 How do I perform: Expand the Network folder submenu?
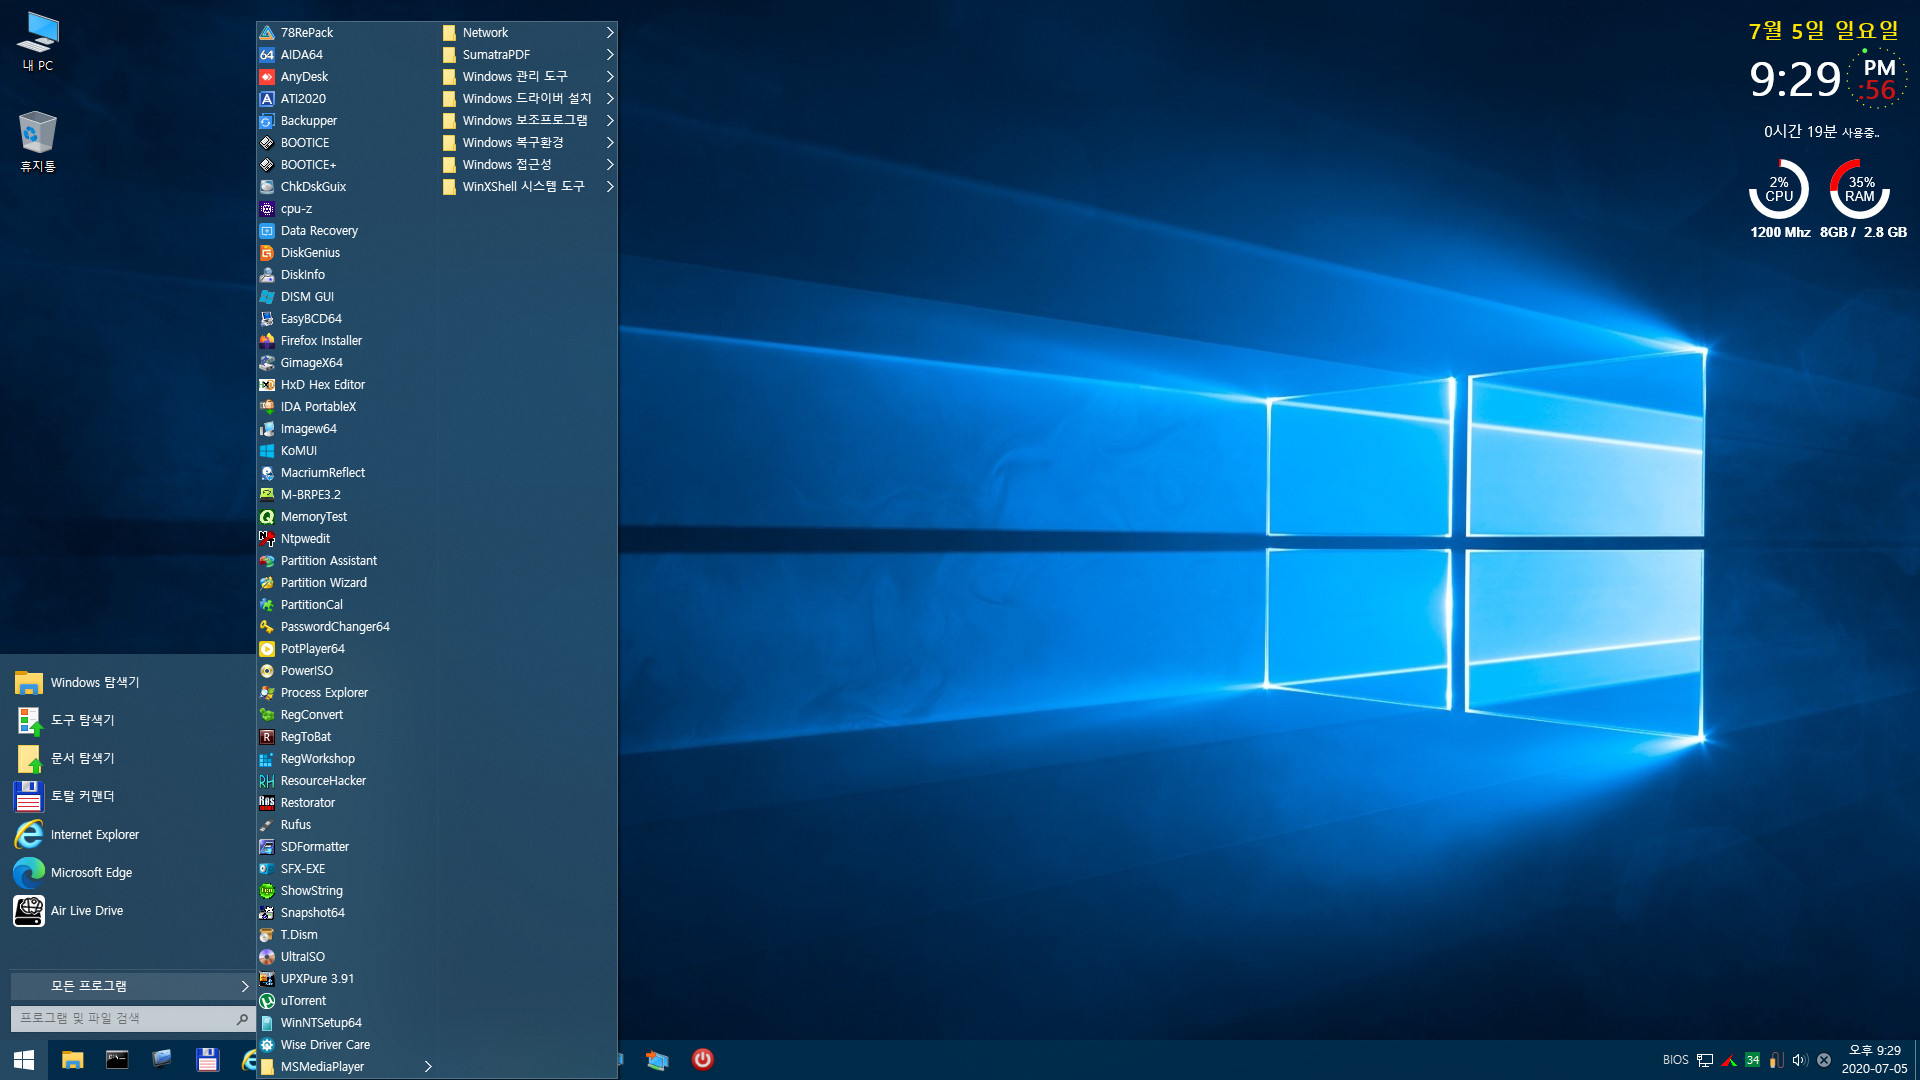point(528,33)
